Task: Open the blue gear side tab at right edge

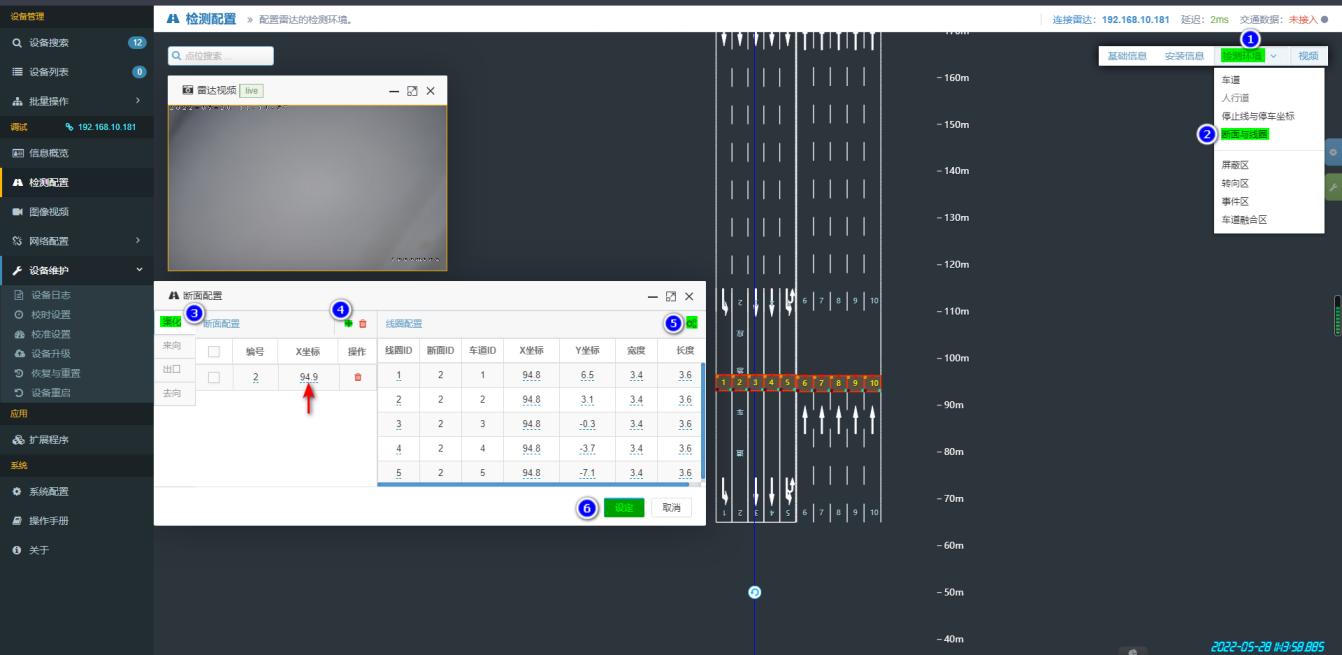Action: (1333, 153)
